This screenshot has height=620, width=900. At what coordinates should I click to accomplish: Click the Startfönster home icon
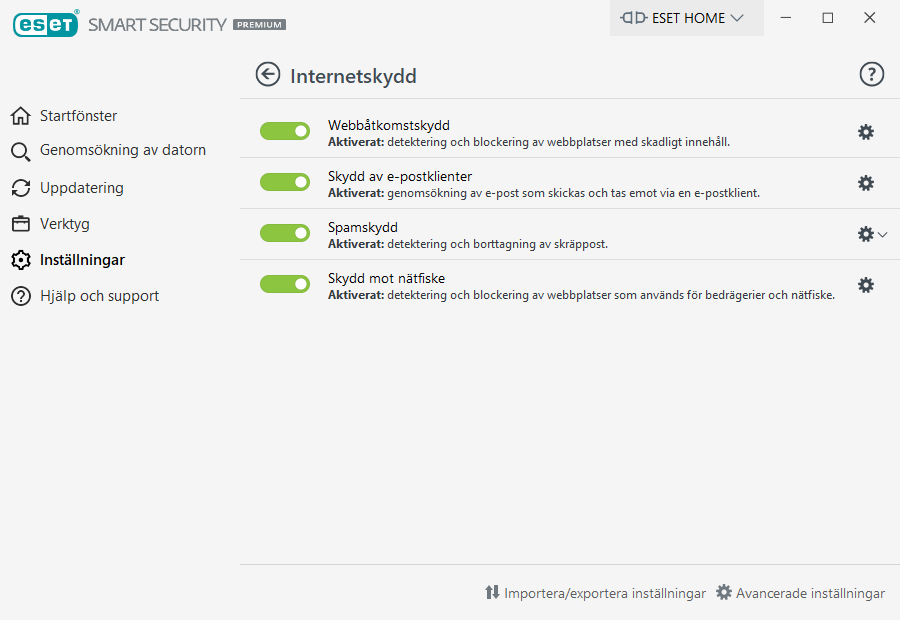(20, 116)
